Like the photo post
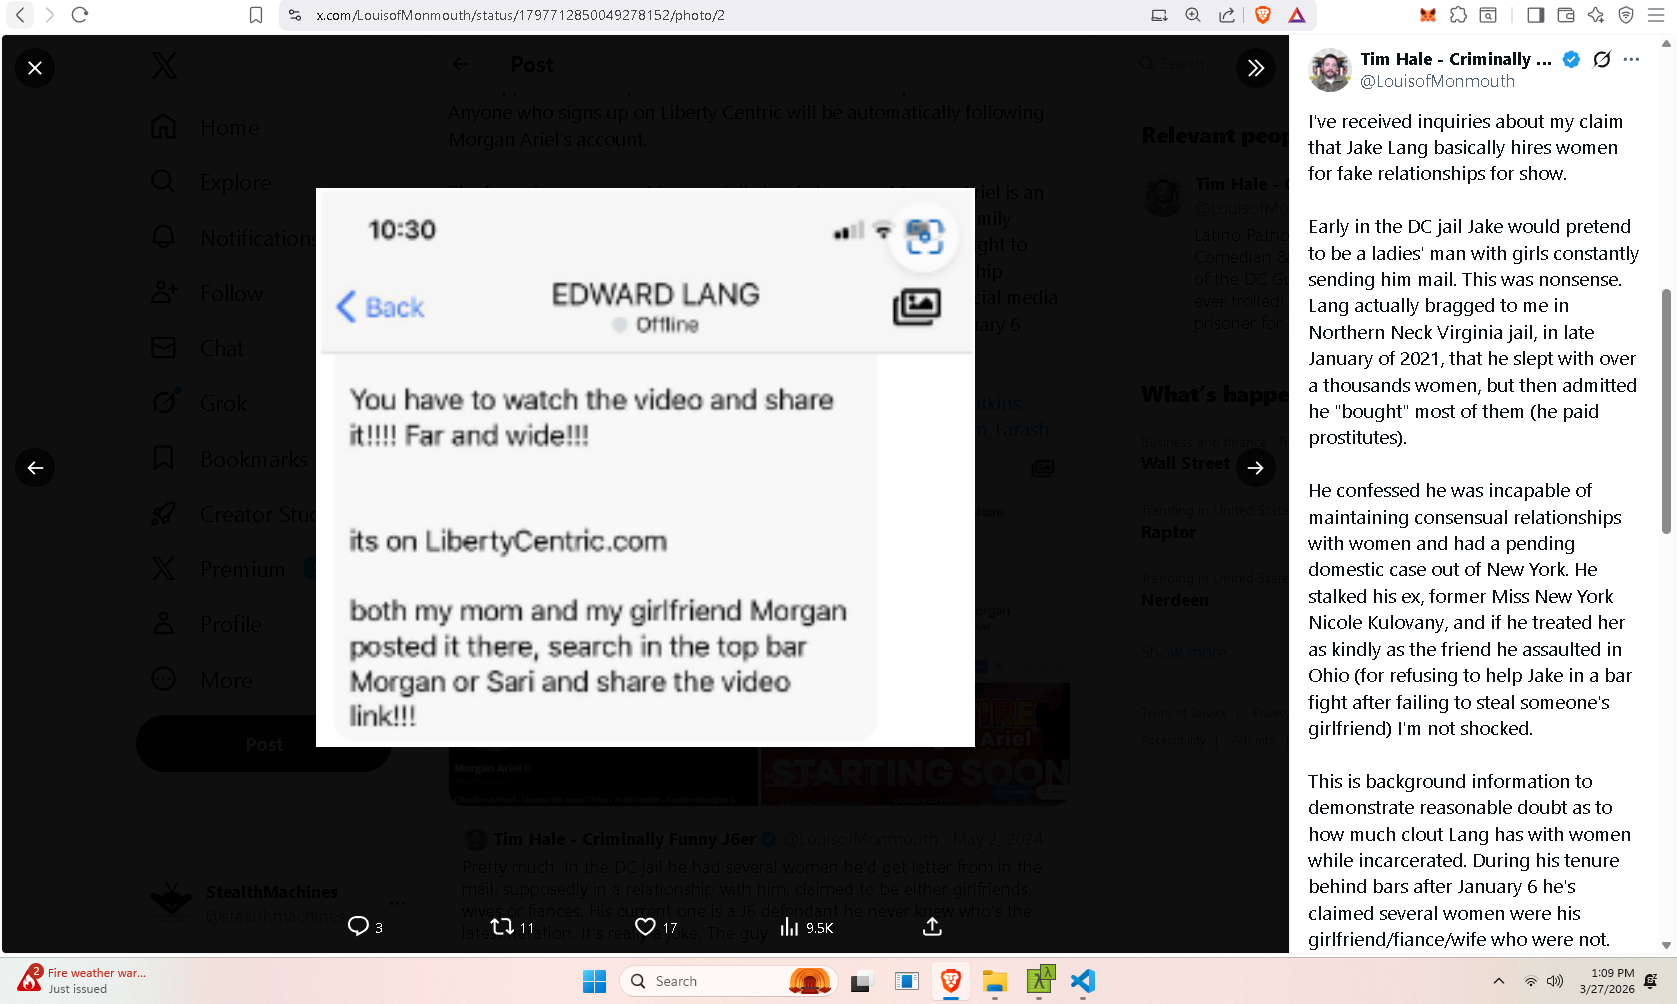This screenshot has height=1004, width=1677. (x=655, y=927)
